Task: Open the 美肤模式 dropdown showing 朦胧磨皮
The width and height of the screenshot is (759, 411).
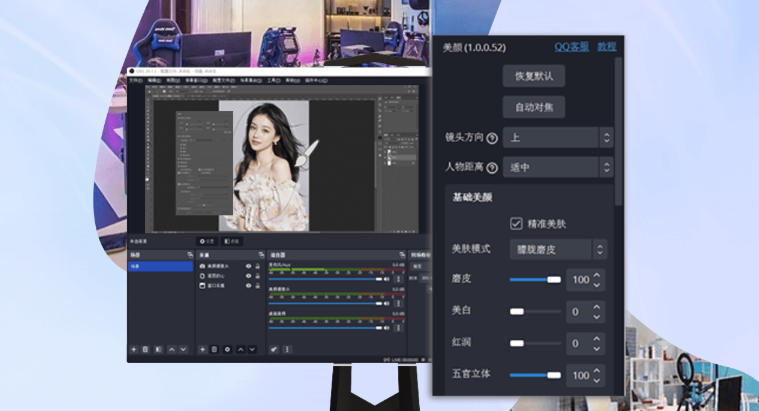Action: click(x=558, y=249)
